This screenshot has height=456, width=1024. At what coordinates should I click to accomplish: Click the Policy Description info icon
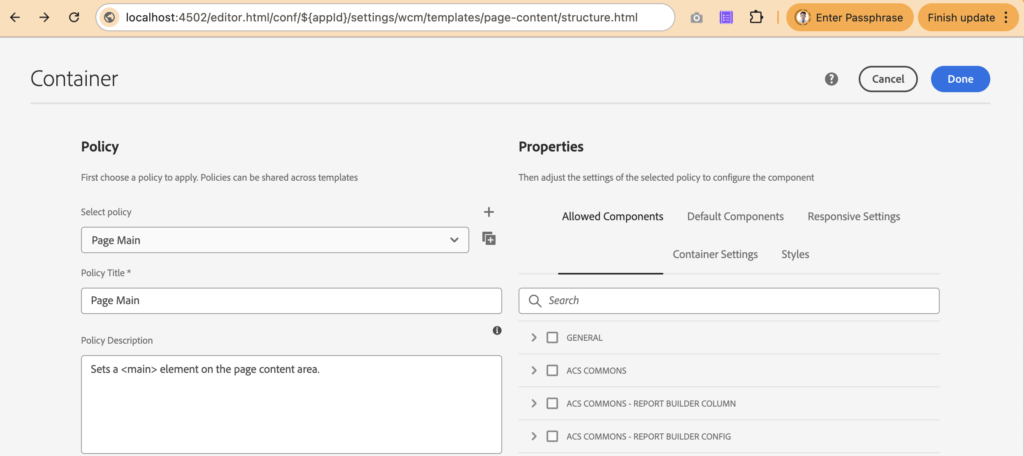[x=497, y=330]
